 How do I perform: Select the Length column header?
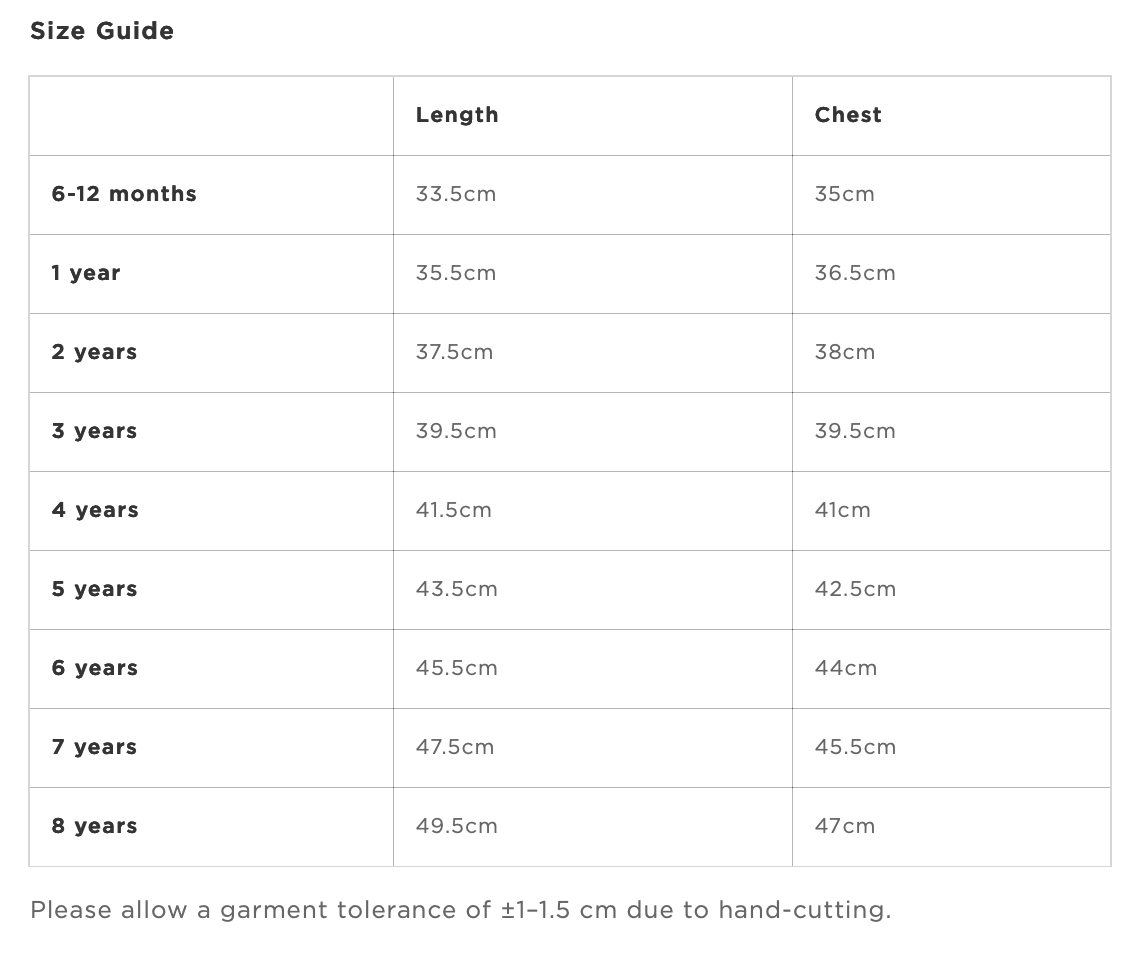tap(457, 115)
